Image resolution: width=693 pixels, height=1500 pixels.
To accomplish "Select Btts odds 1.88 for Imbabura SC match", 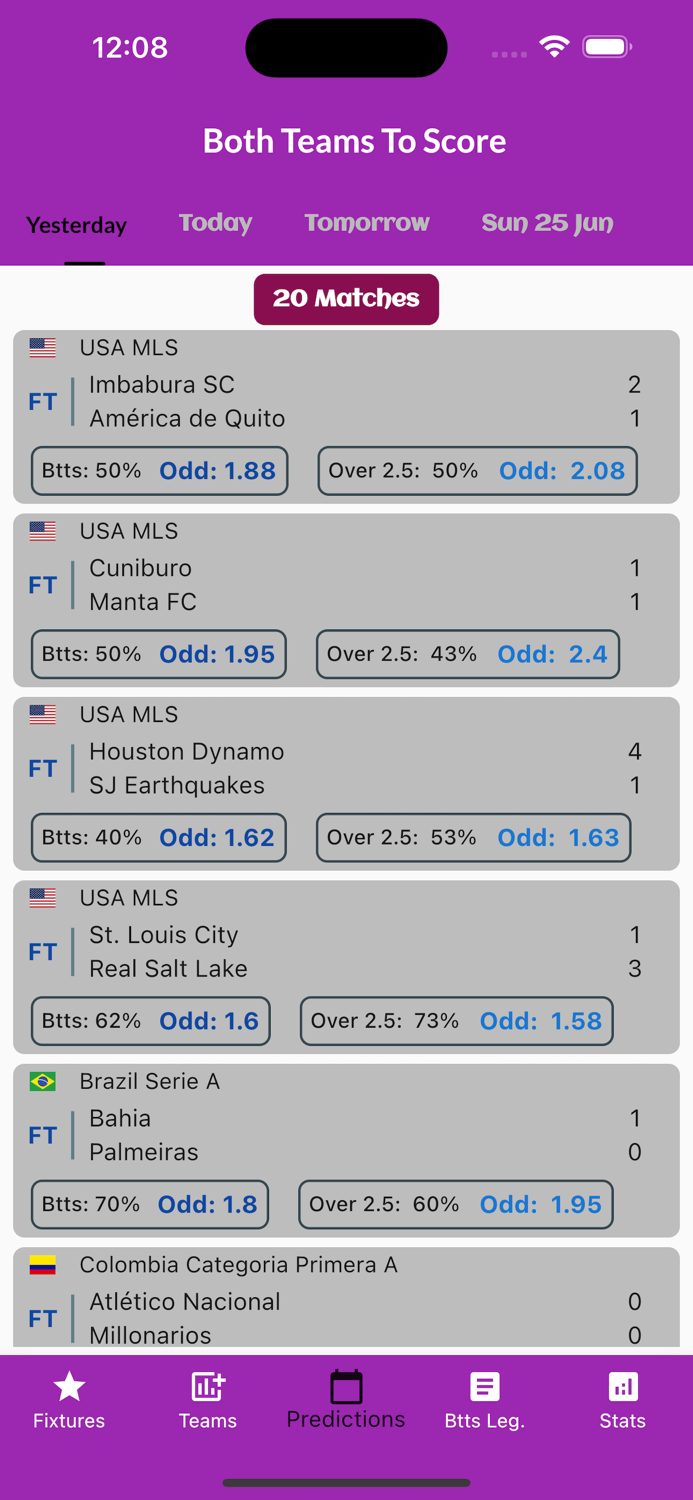I will 158,470.
